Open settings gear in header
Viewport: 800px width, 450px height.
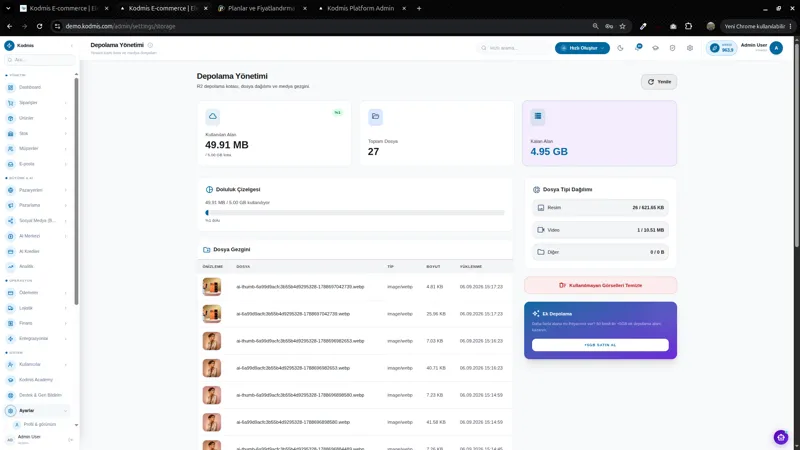(690, 48)
